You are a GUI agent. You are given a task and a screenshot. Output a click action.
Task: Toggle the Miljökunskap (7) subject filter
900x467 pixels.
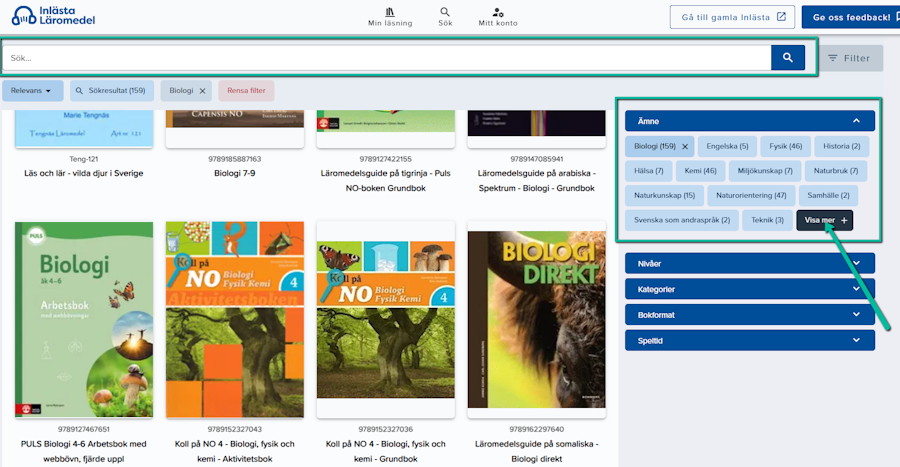click(x=765, y=171)
